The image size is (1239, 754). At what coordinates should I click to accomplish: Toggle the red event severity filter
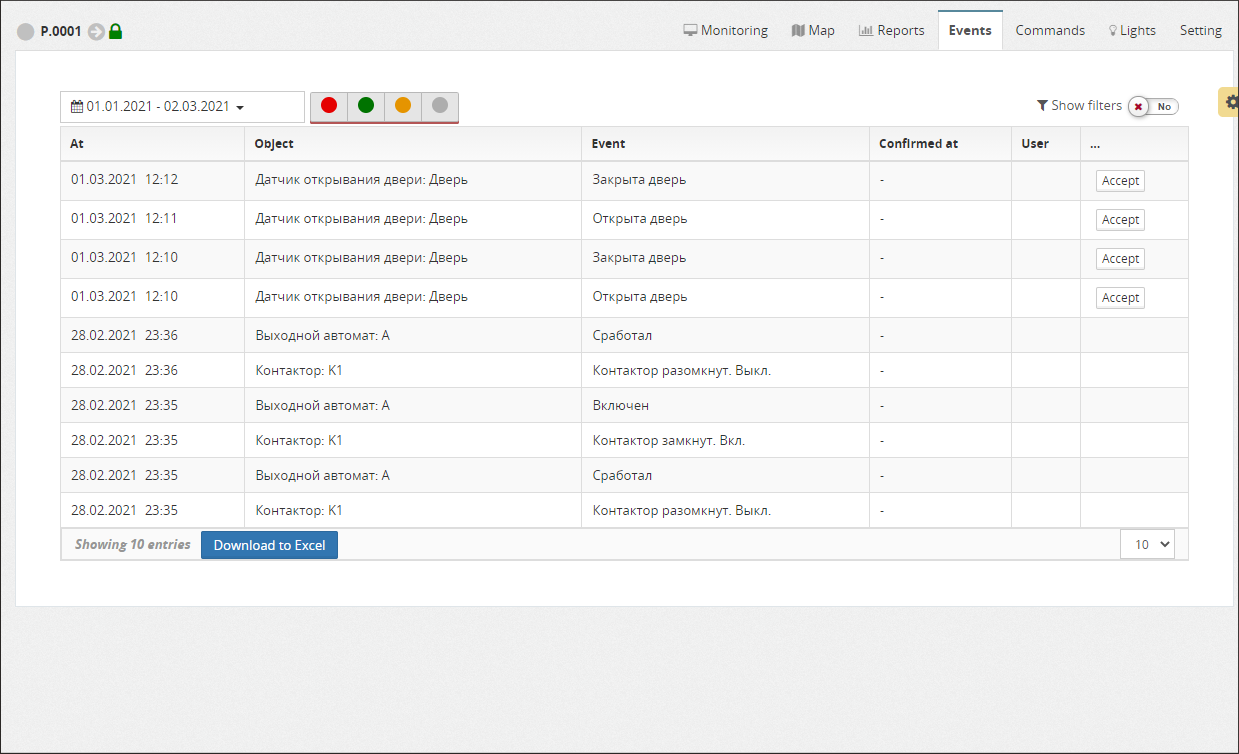[329, 105]
